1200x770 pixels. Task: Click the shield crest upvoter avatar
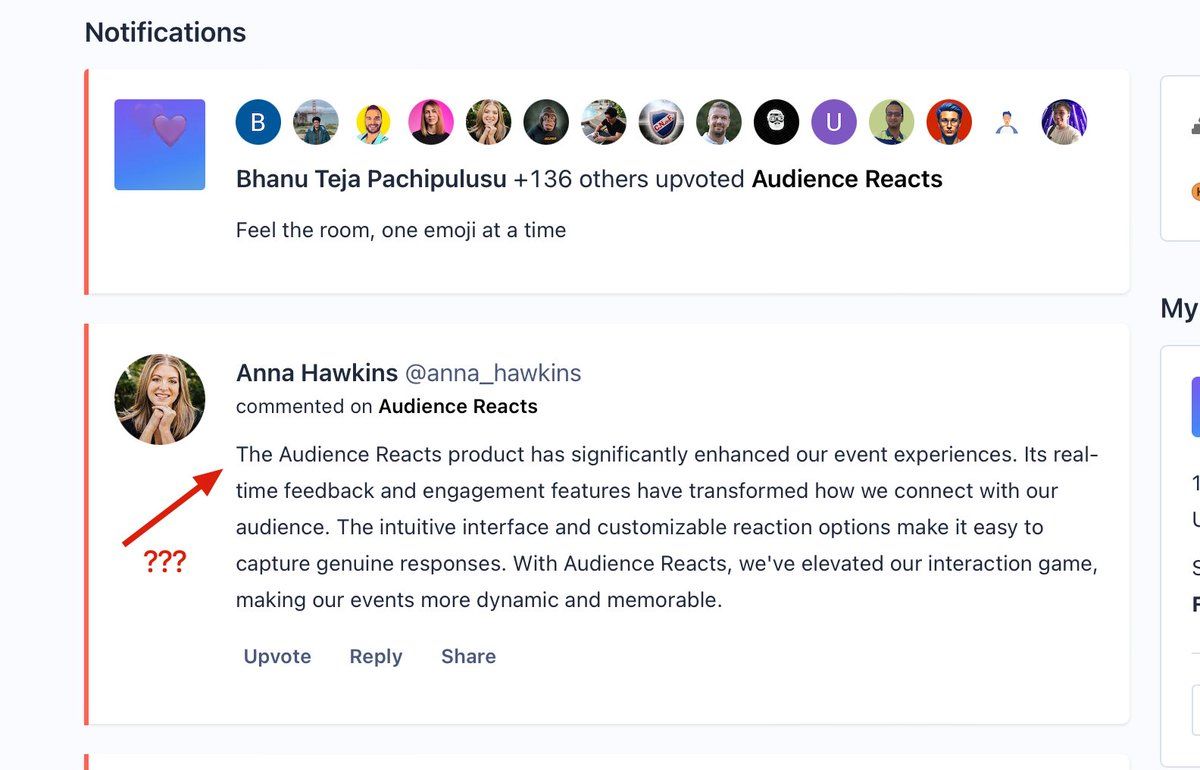(661, 122)
